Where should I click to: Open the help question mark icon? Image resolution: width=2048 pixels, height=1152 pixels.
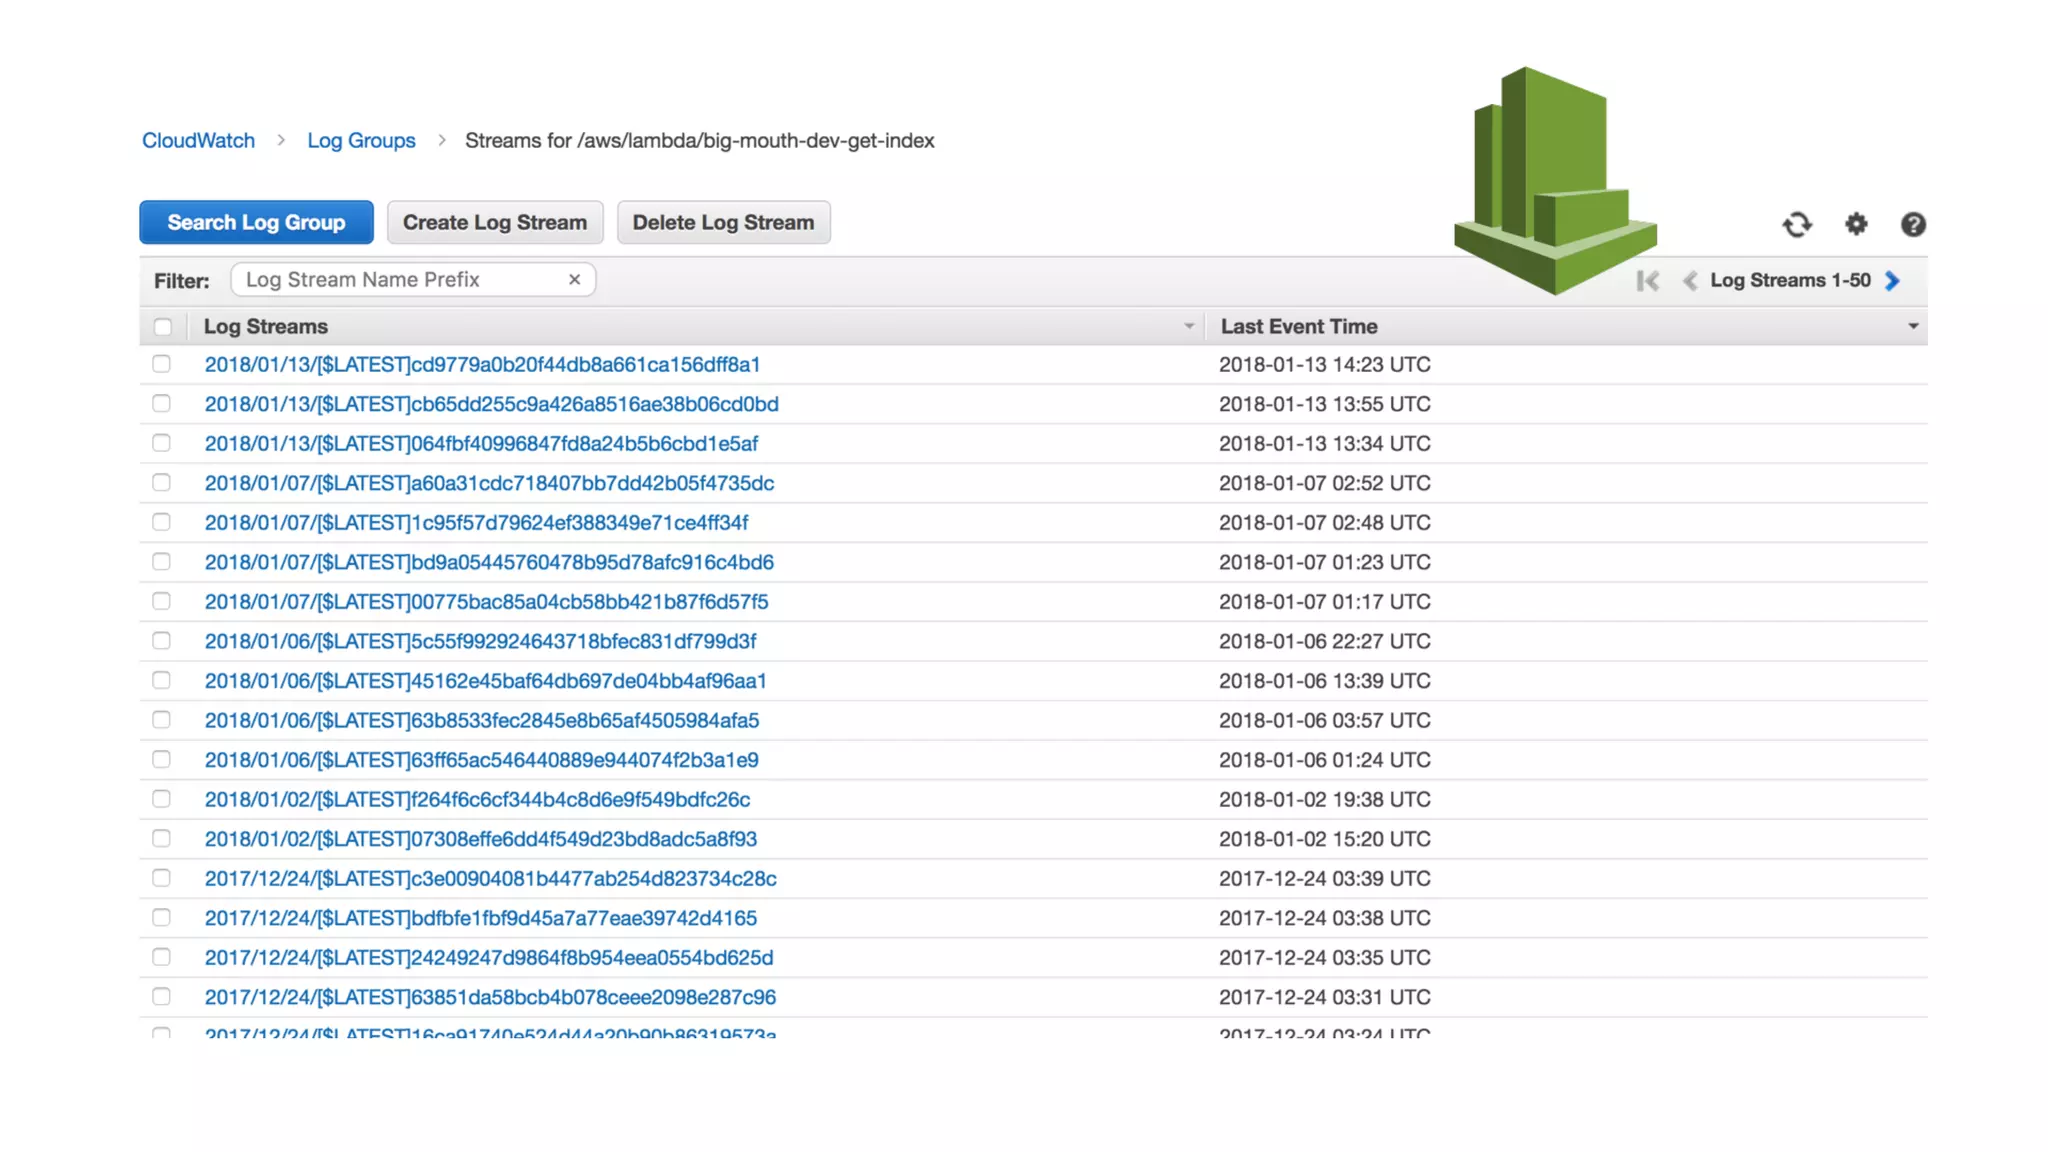[1913, 224]
